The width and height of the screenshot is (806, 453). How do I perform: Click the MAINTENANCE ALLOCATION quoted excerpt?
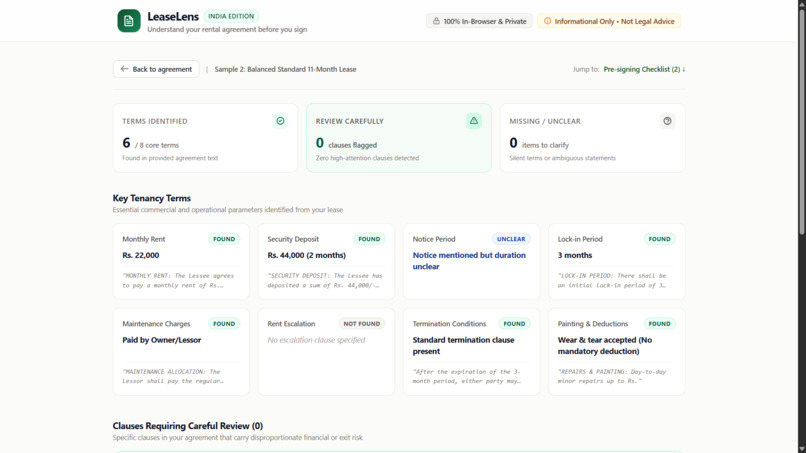click(x=173, y=376)
